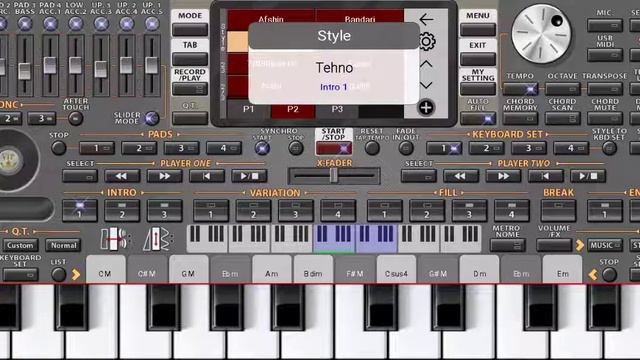The height and width of the screenshot is (360, 640).
Task: Toggle SYNCHRO STOP button
Action: tap(296, 148)
